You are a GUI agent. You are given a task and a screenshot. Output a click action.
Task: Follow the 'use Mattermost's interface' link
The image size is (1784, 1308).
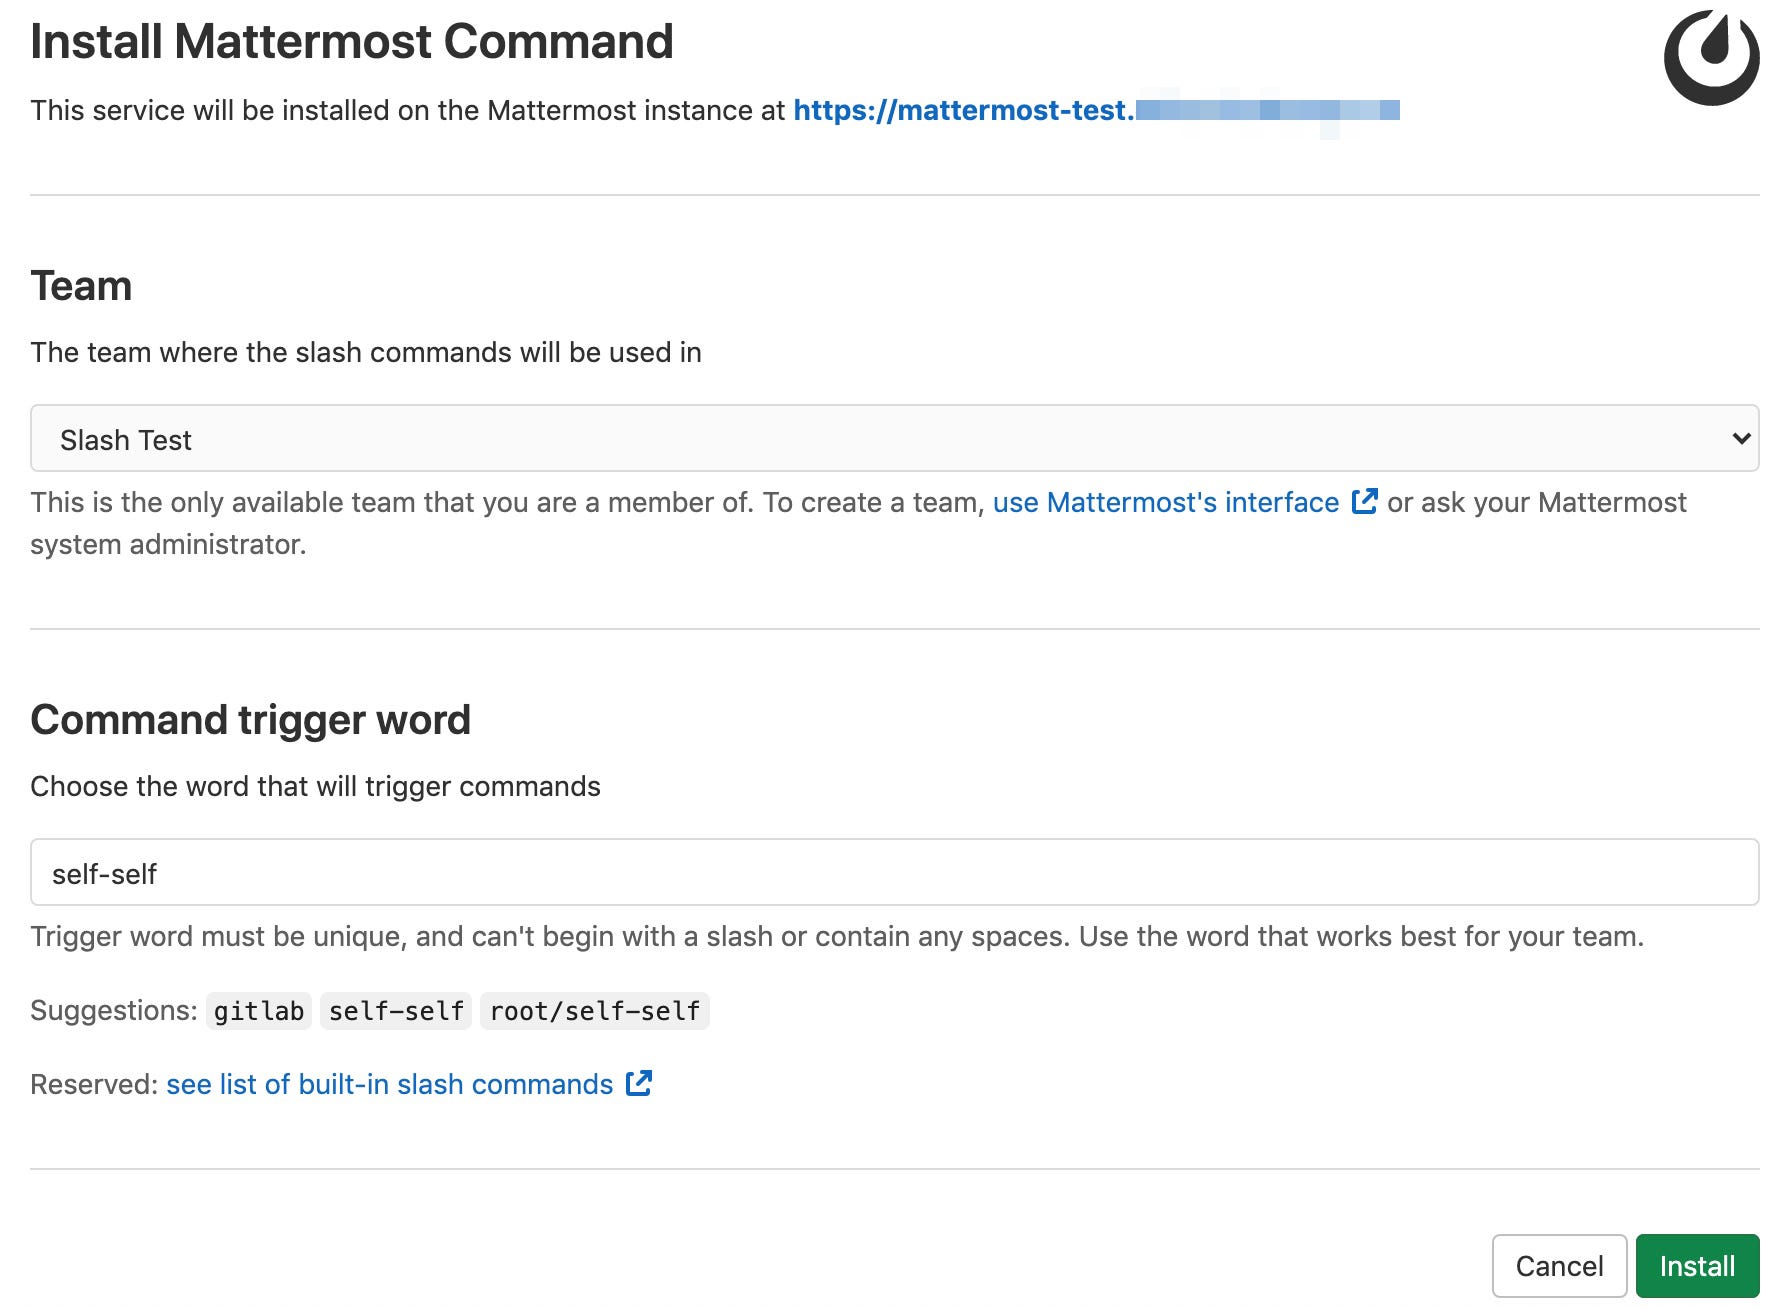coord(1165,502)
